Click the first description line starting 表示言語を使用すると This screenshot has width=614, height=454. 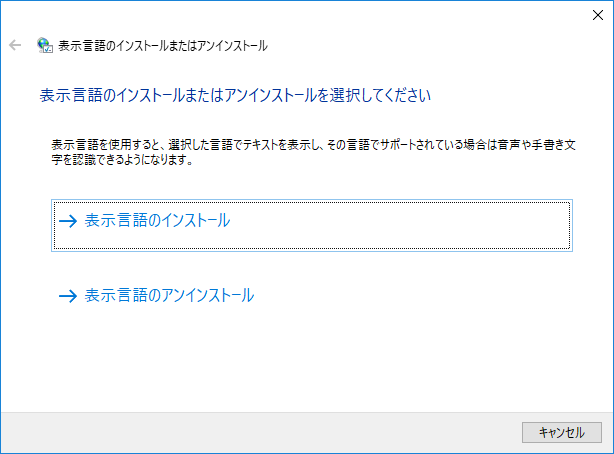tap(300, 146)
